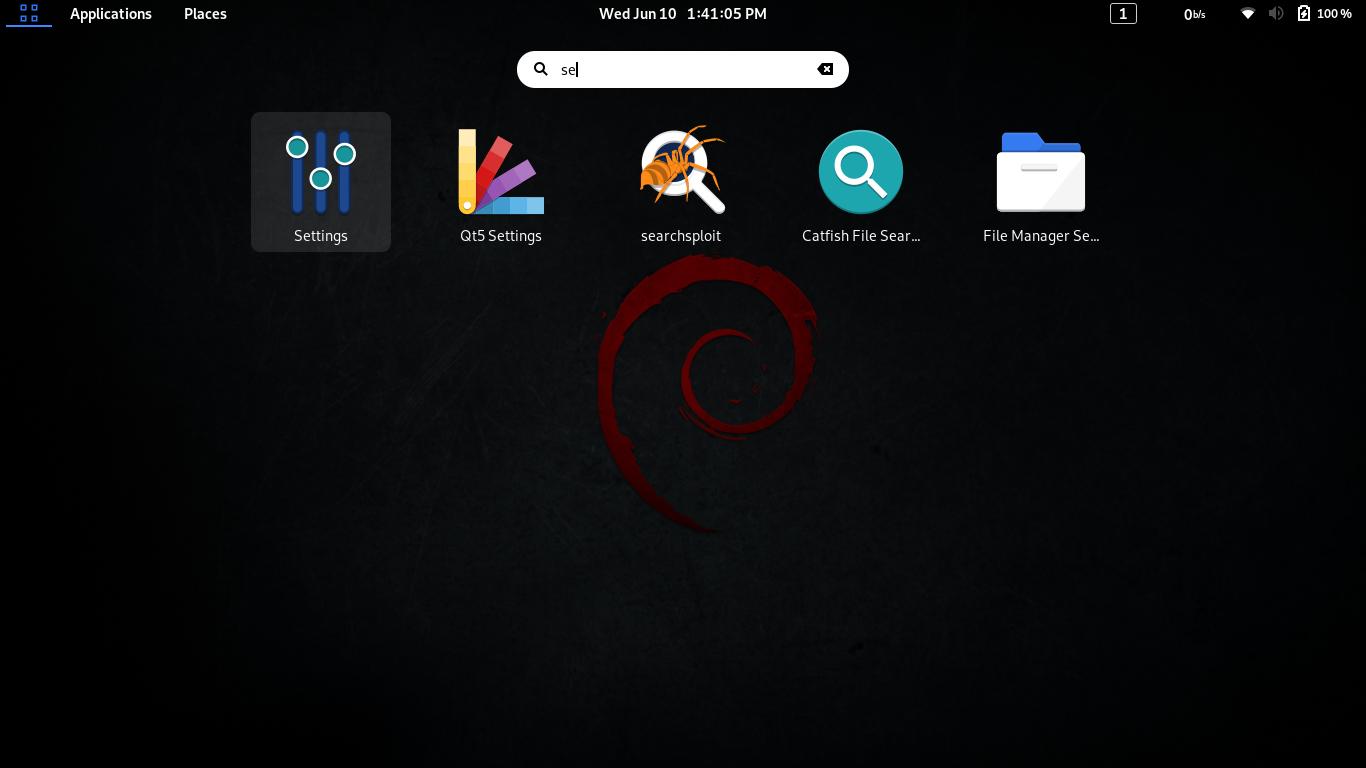The width and height of the screenshot is (1366, 768).
Task: Launch searchsploit from the search results
Action: 681,182
